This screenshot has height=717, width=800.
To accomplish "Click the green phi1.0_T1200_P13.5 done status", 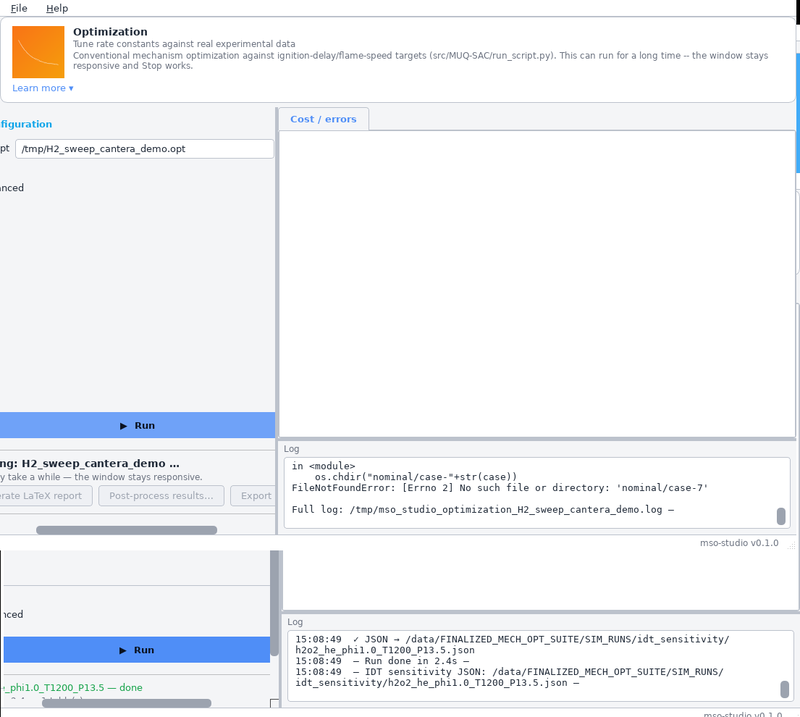I will [72, 687].
